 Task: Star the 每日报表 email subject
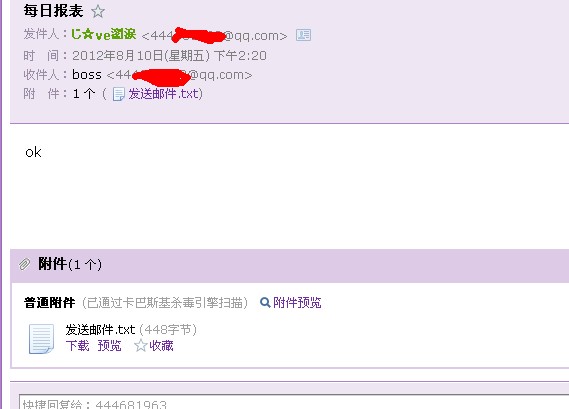click(x=98, y=11)
